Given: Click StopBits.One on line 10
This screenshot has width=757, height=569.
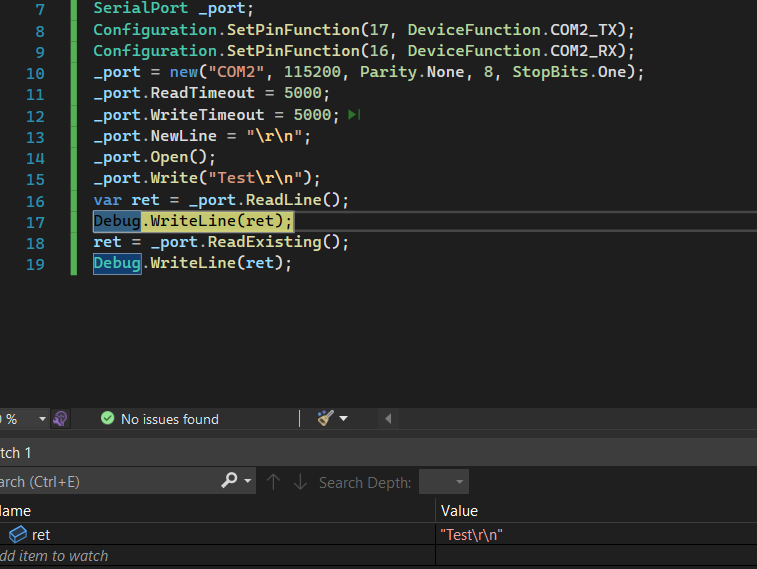Looking at the screenshot, I should pyautogui.click(x=569, y=72).
